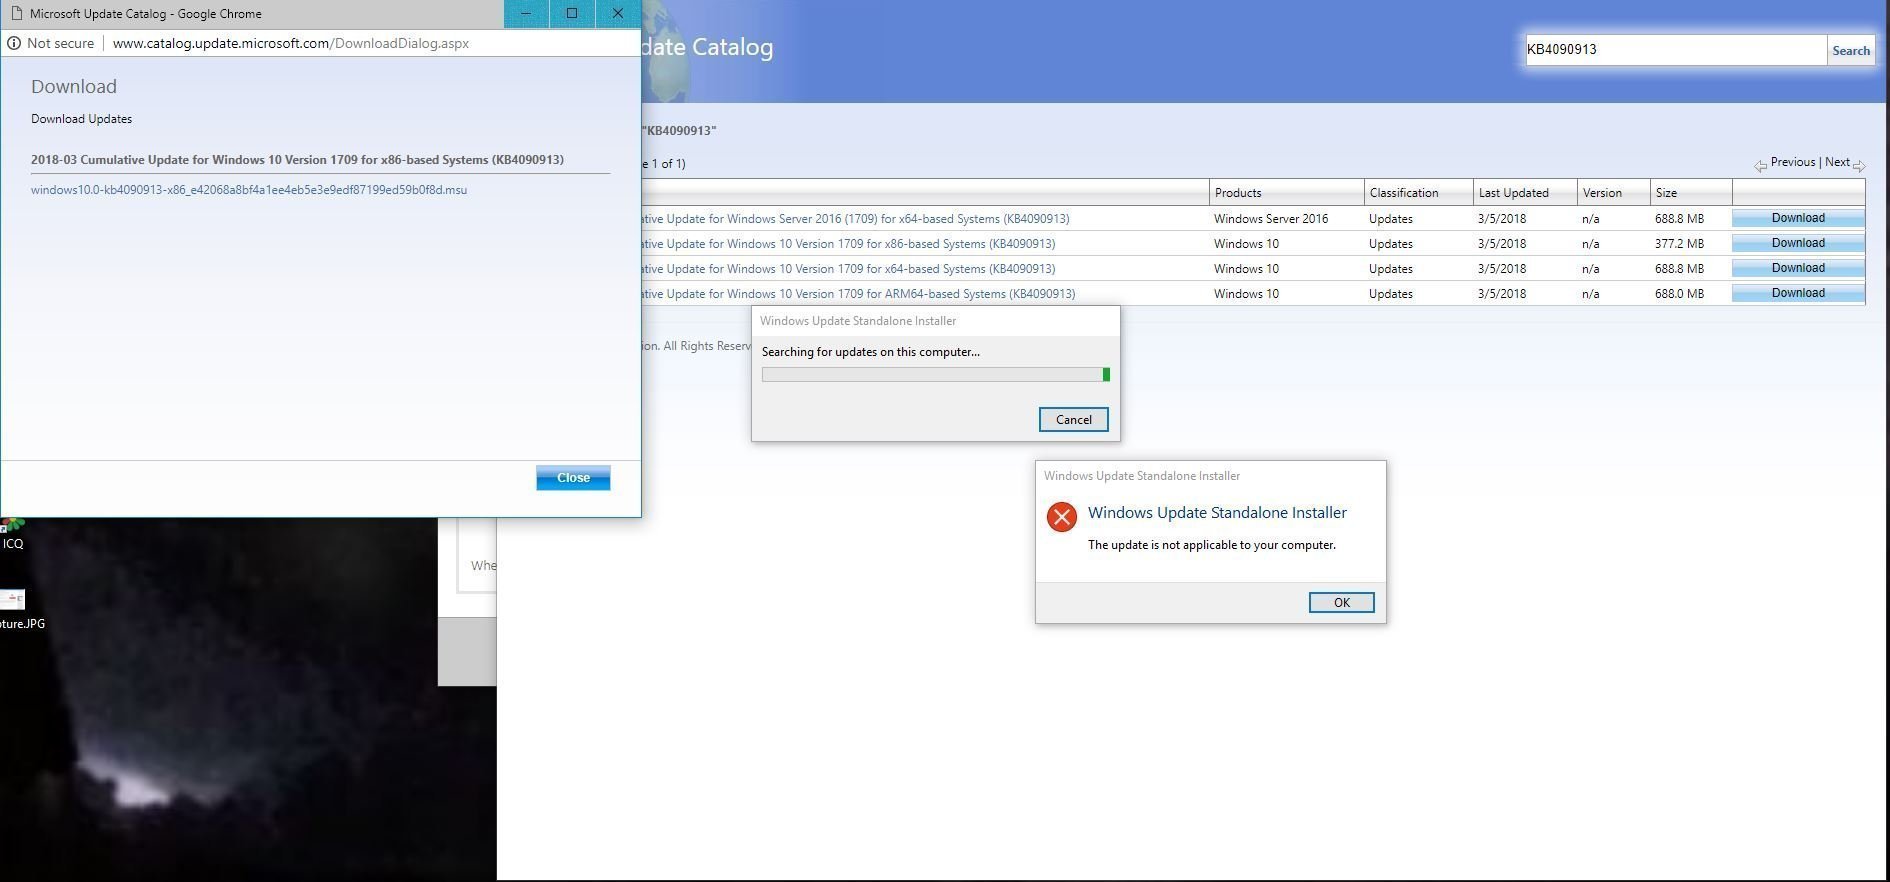Open the Windows 10 1709 x86-based update link
Image resolution: width=1890 pixels, height=882 pixels.
pos(848,244)
